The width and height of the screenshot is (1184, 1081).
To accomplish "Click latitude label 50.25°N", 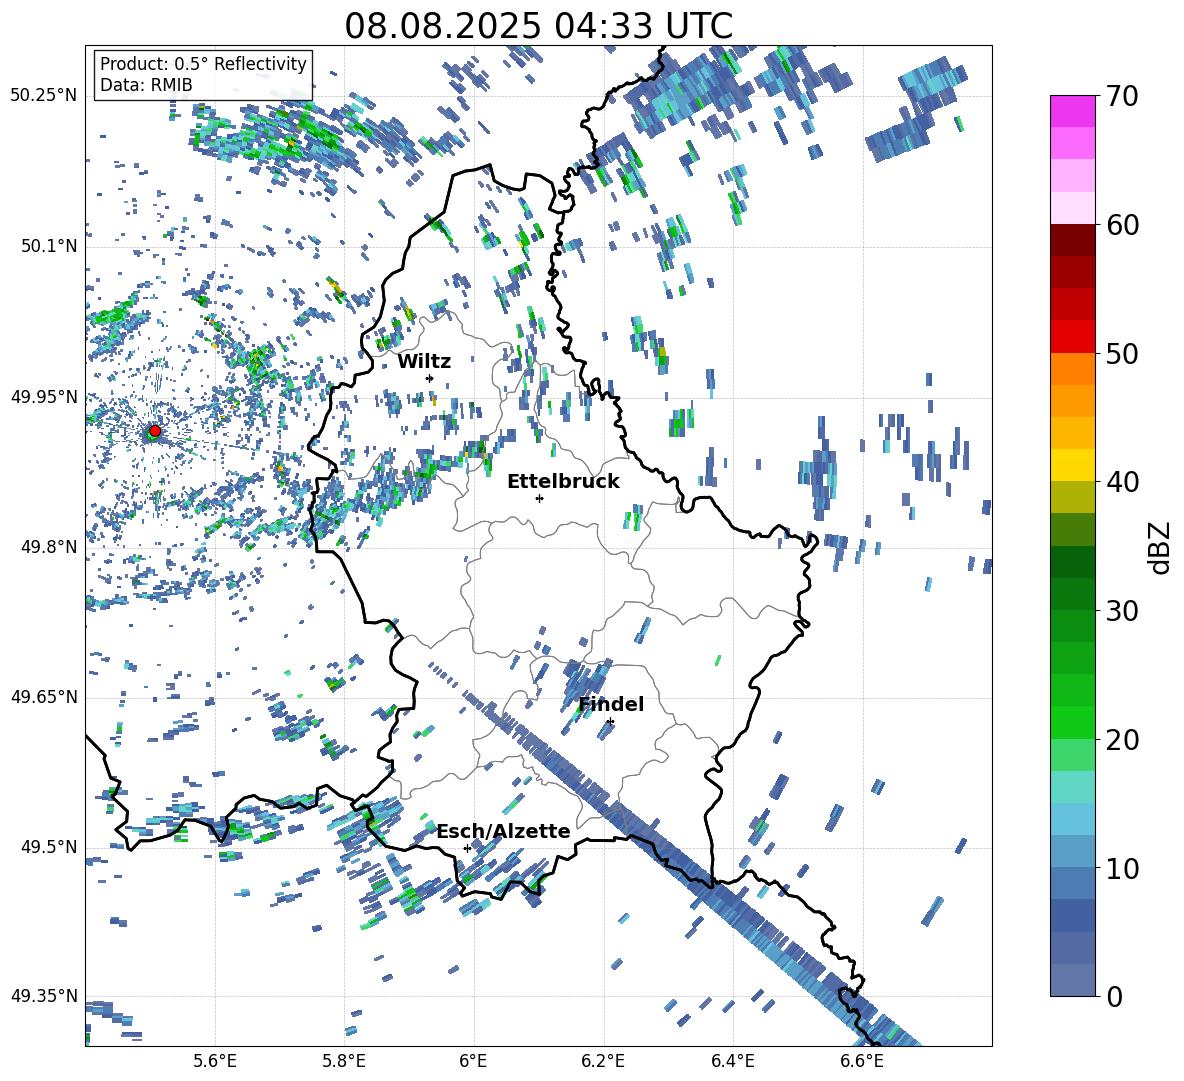I will pos(44,96).
